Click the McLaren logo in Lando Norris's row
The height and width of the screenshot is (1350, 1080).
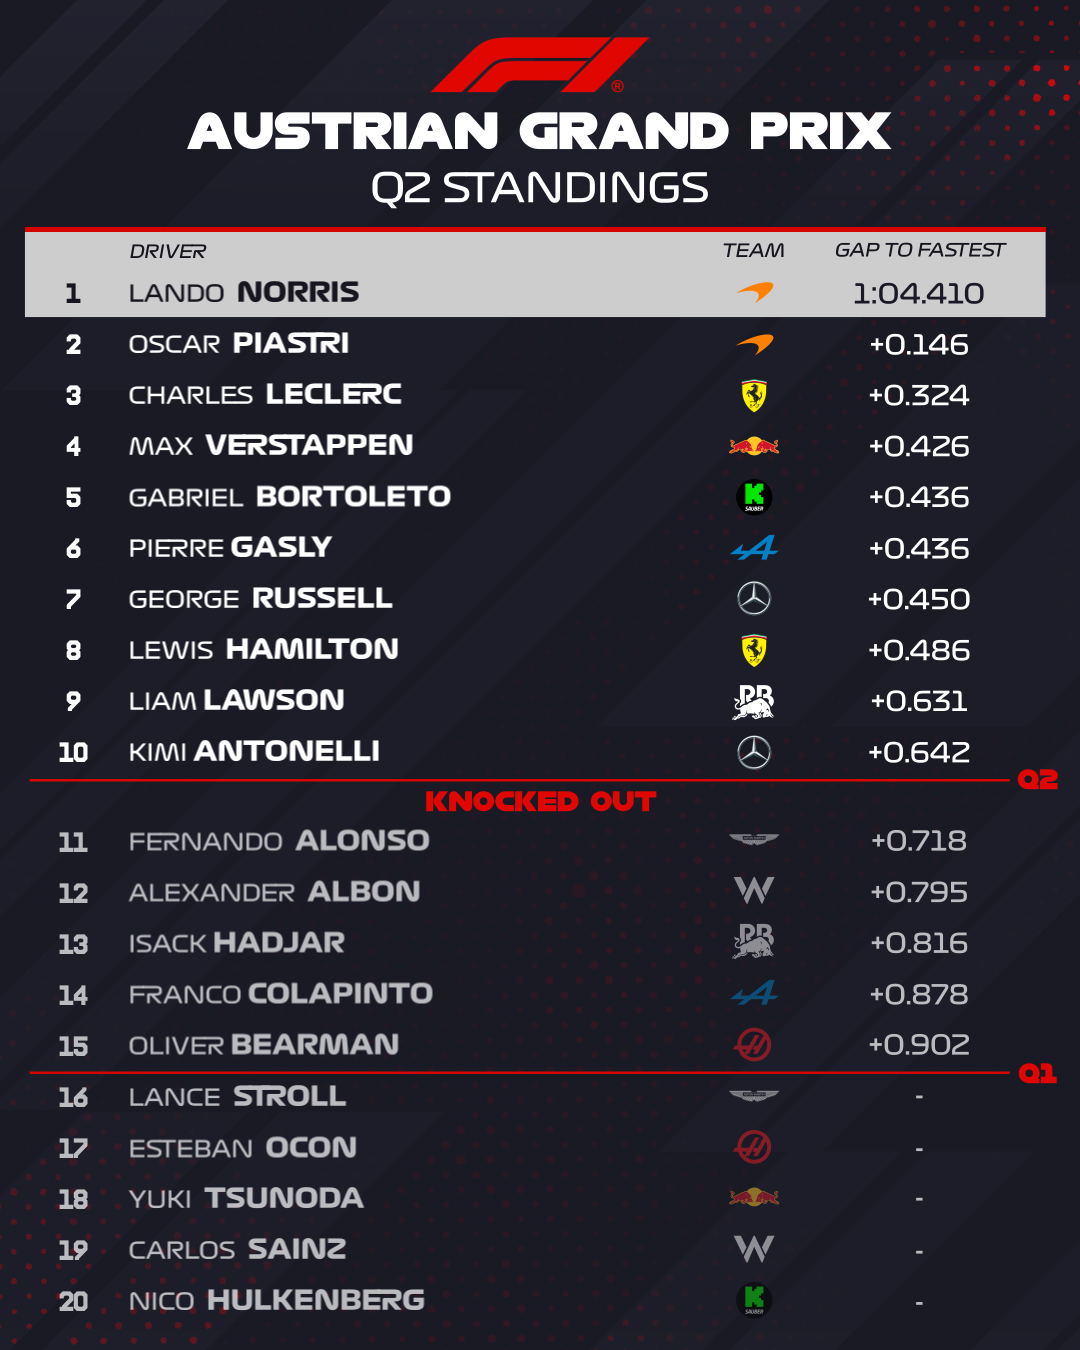[755, 292]
